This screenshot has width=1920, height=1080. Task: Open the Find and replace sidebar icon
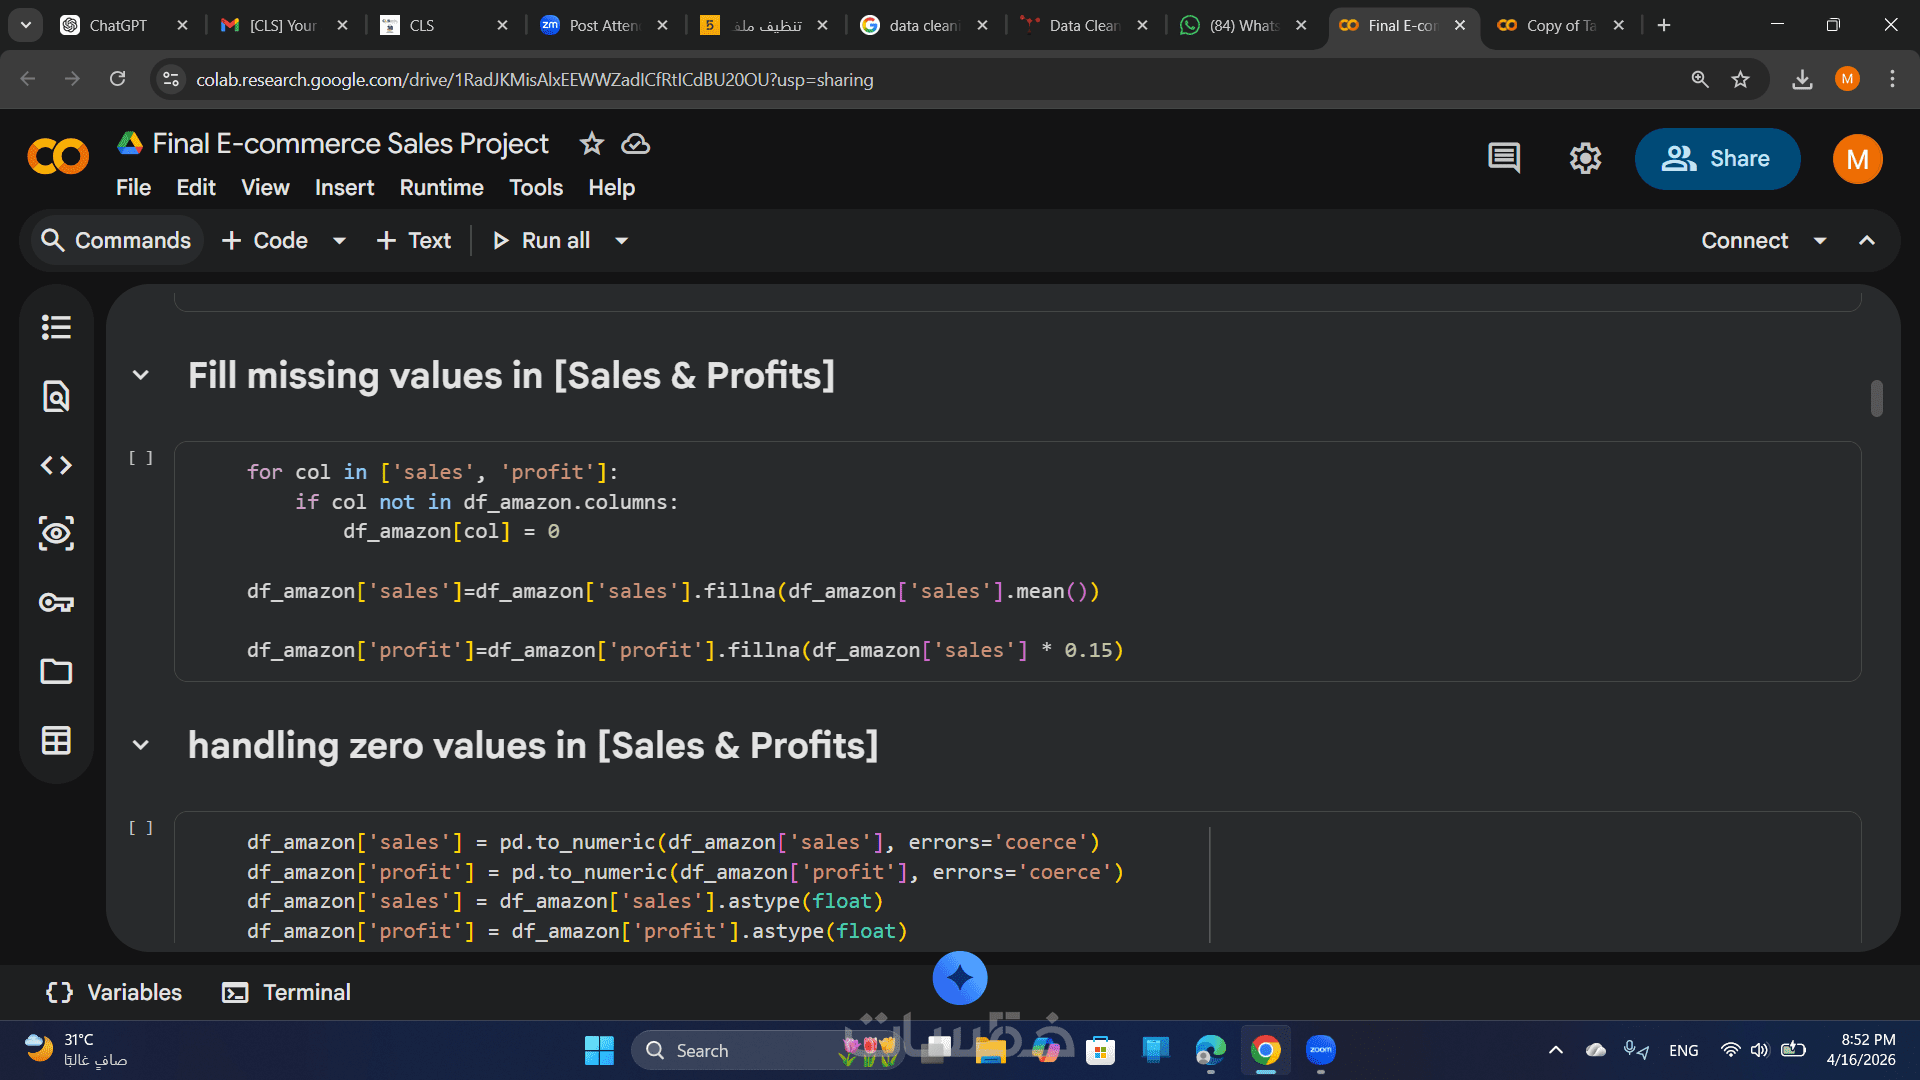[56, 397]
